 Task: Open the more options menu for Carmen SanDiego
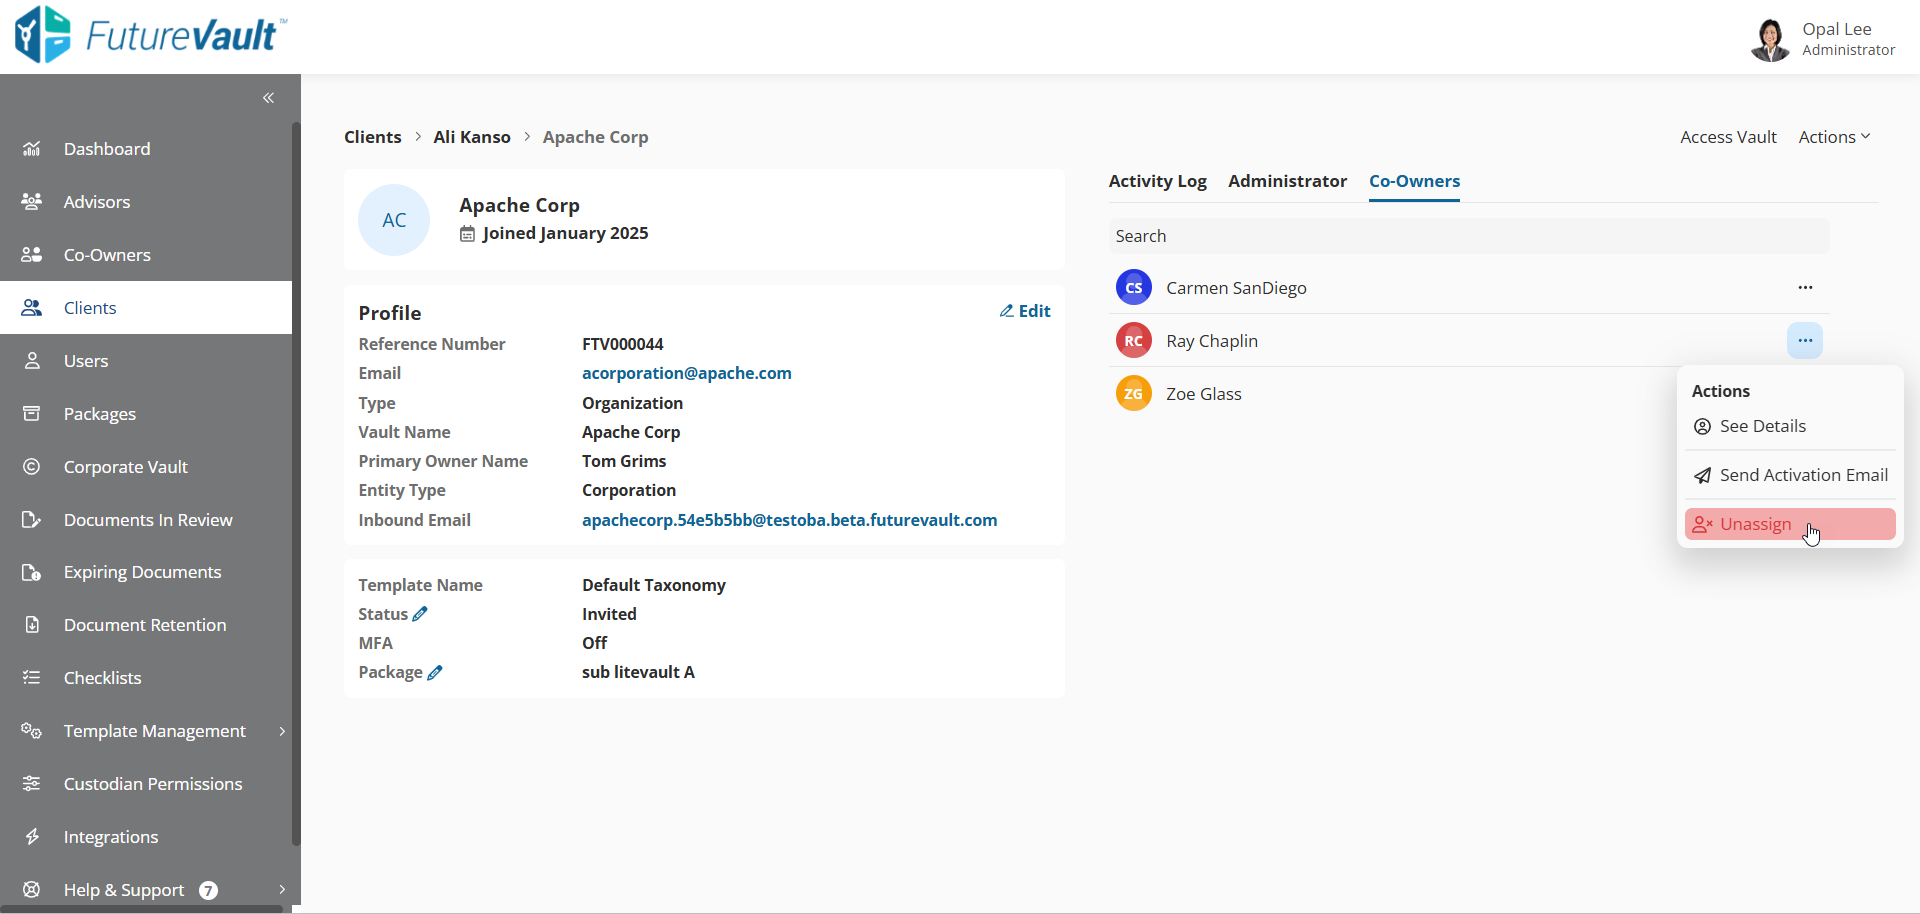click(x=1805, y=288)
